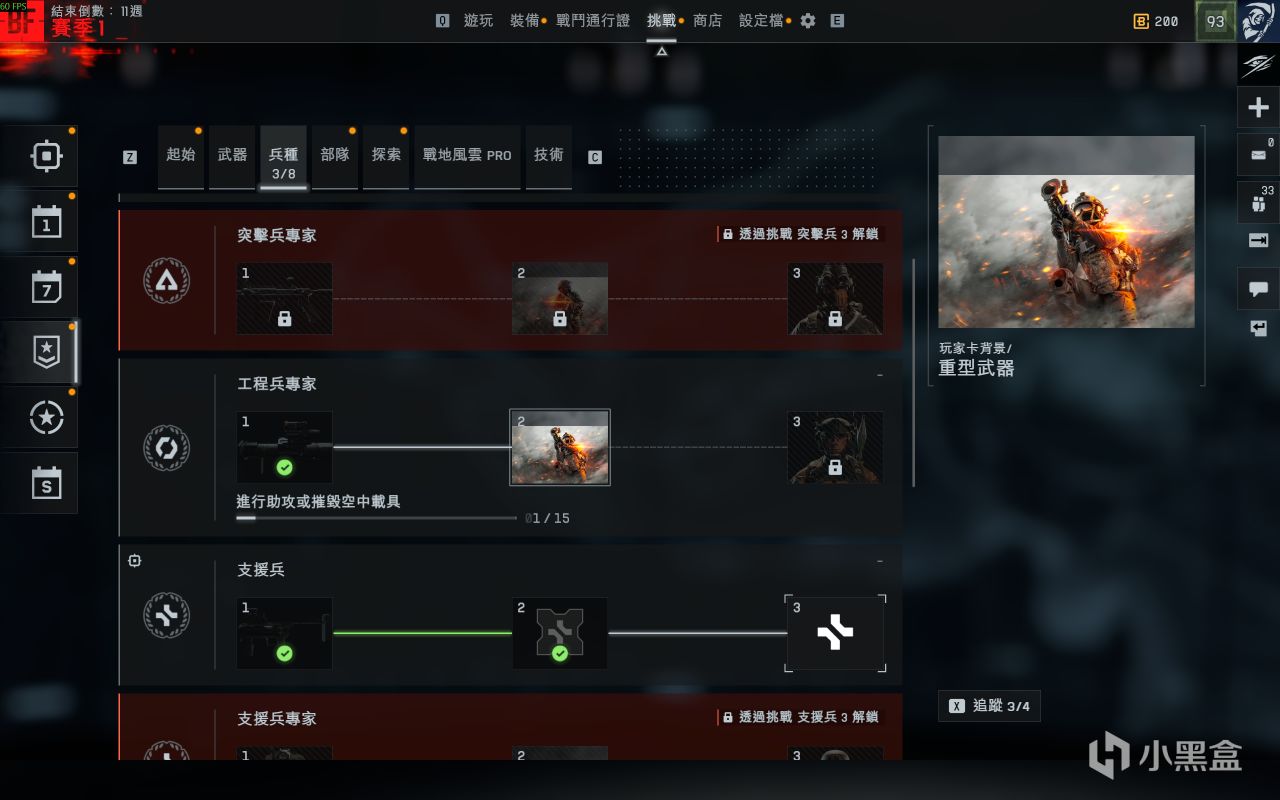Image resolution: width=1280 pixels, height=800 pixels.
Task: Toggle the 追蹤 3/4 tracking button
Action: [x=989, y=706]
